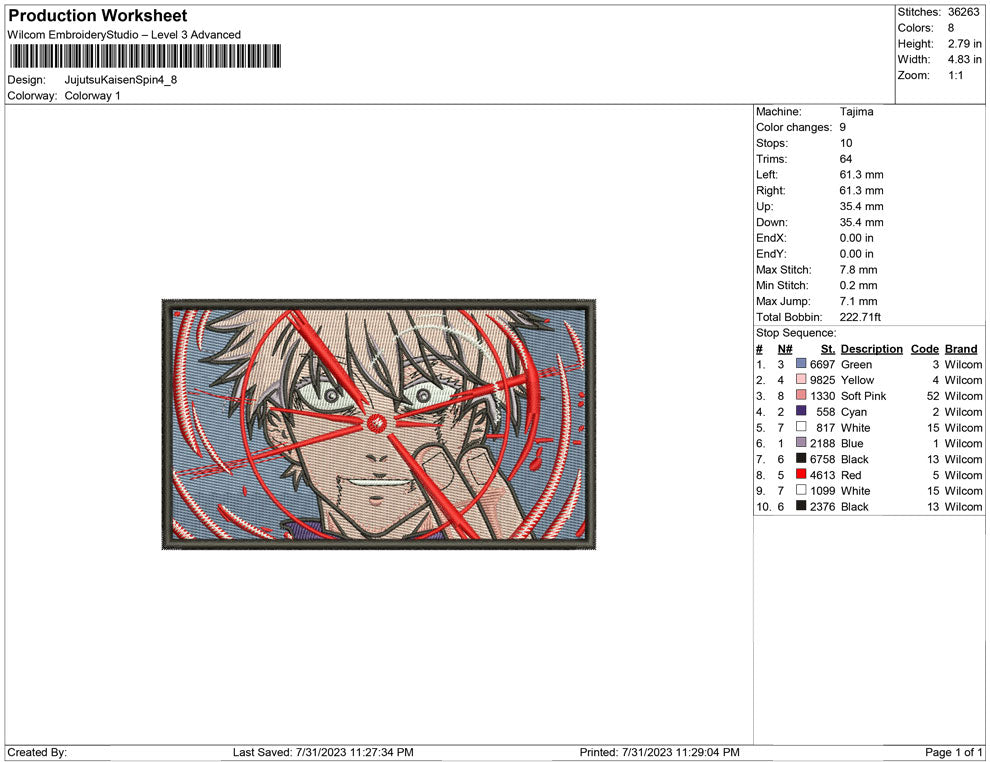990x762 pixels.
Task: Click the "Right:" label
Action: tap(770, 190)
